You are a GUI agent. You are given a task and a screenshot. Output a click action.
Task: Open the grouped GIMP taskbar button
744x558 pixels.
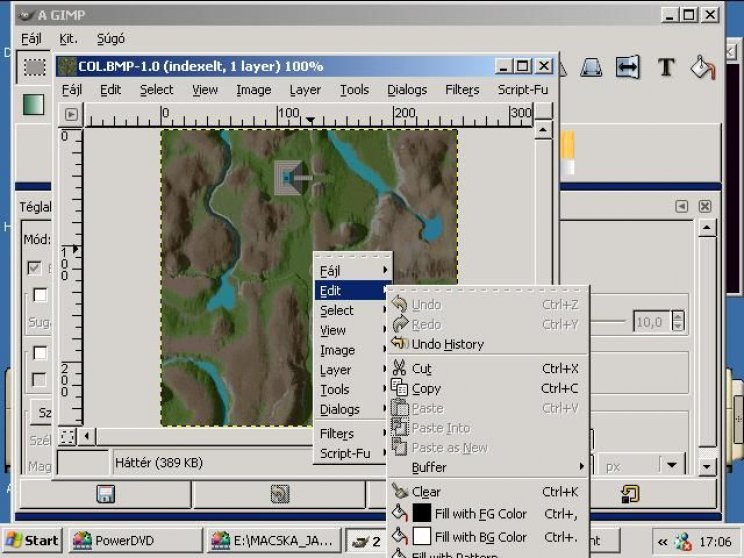click(365, 540)
